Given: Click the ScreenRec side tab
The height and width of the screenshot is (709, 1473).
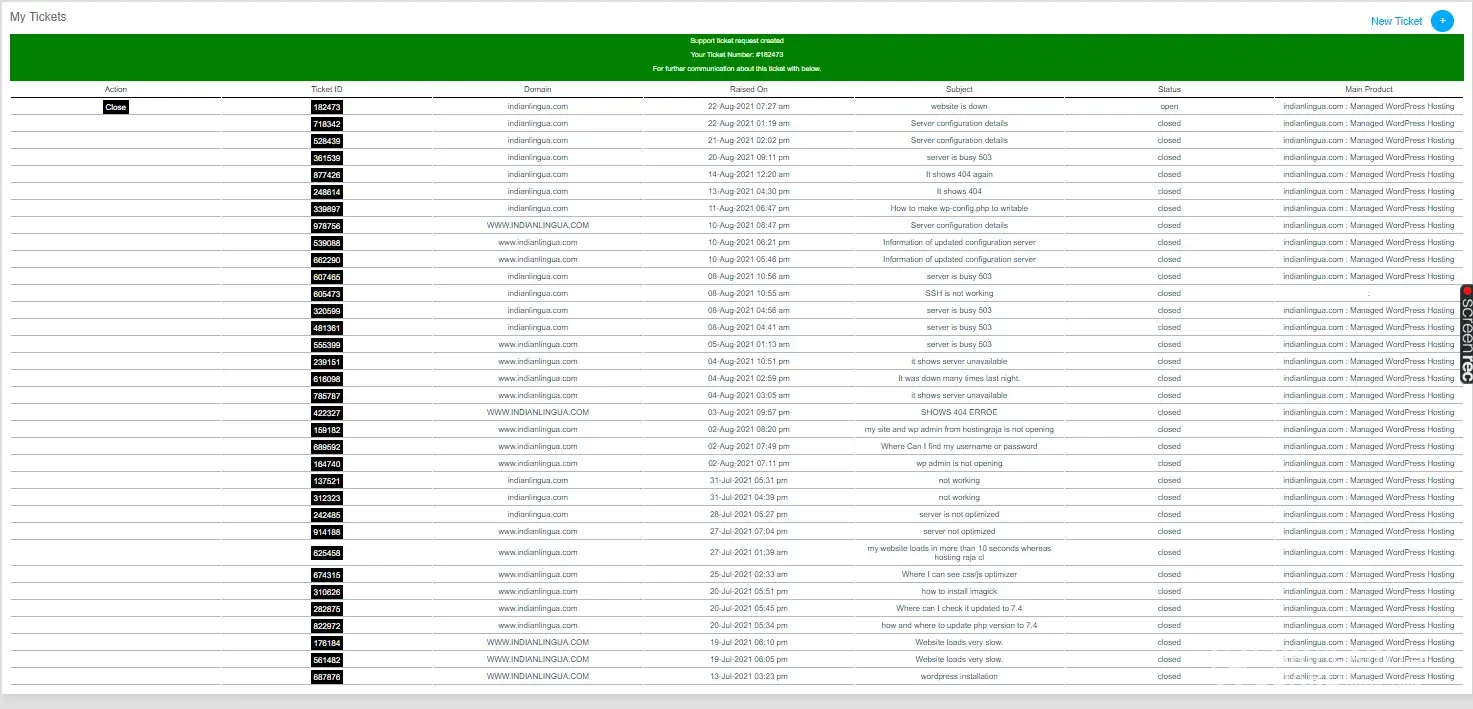Looking at the screenshot, I should (x=1466, y=333).
